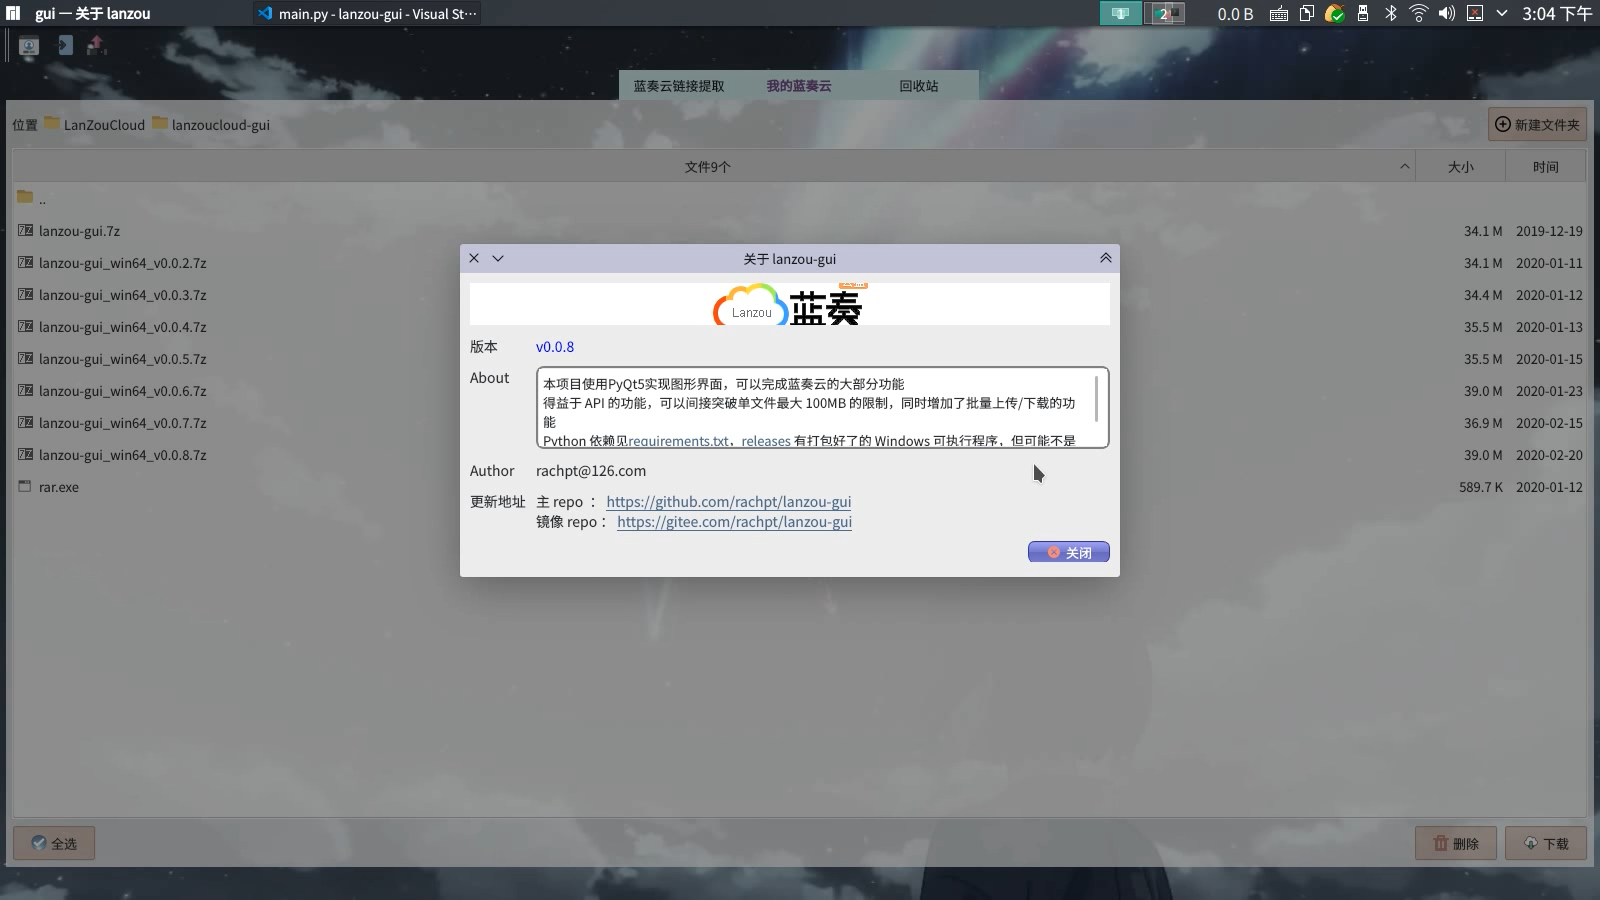Viewport: 1600px width, 900px height.
Task: Open the 回收站 tab
Action: click(919, 86)
